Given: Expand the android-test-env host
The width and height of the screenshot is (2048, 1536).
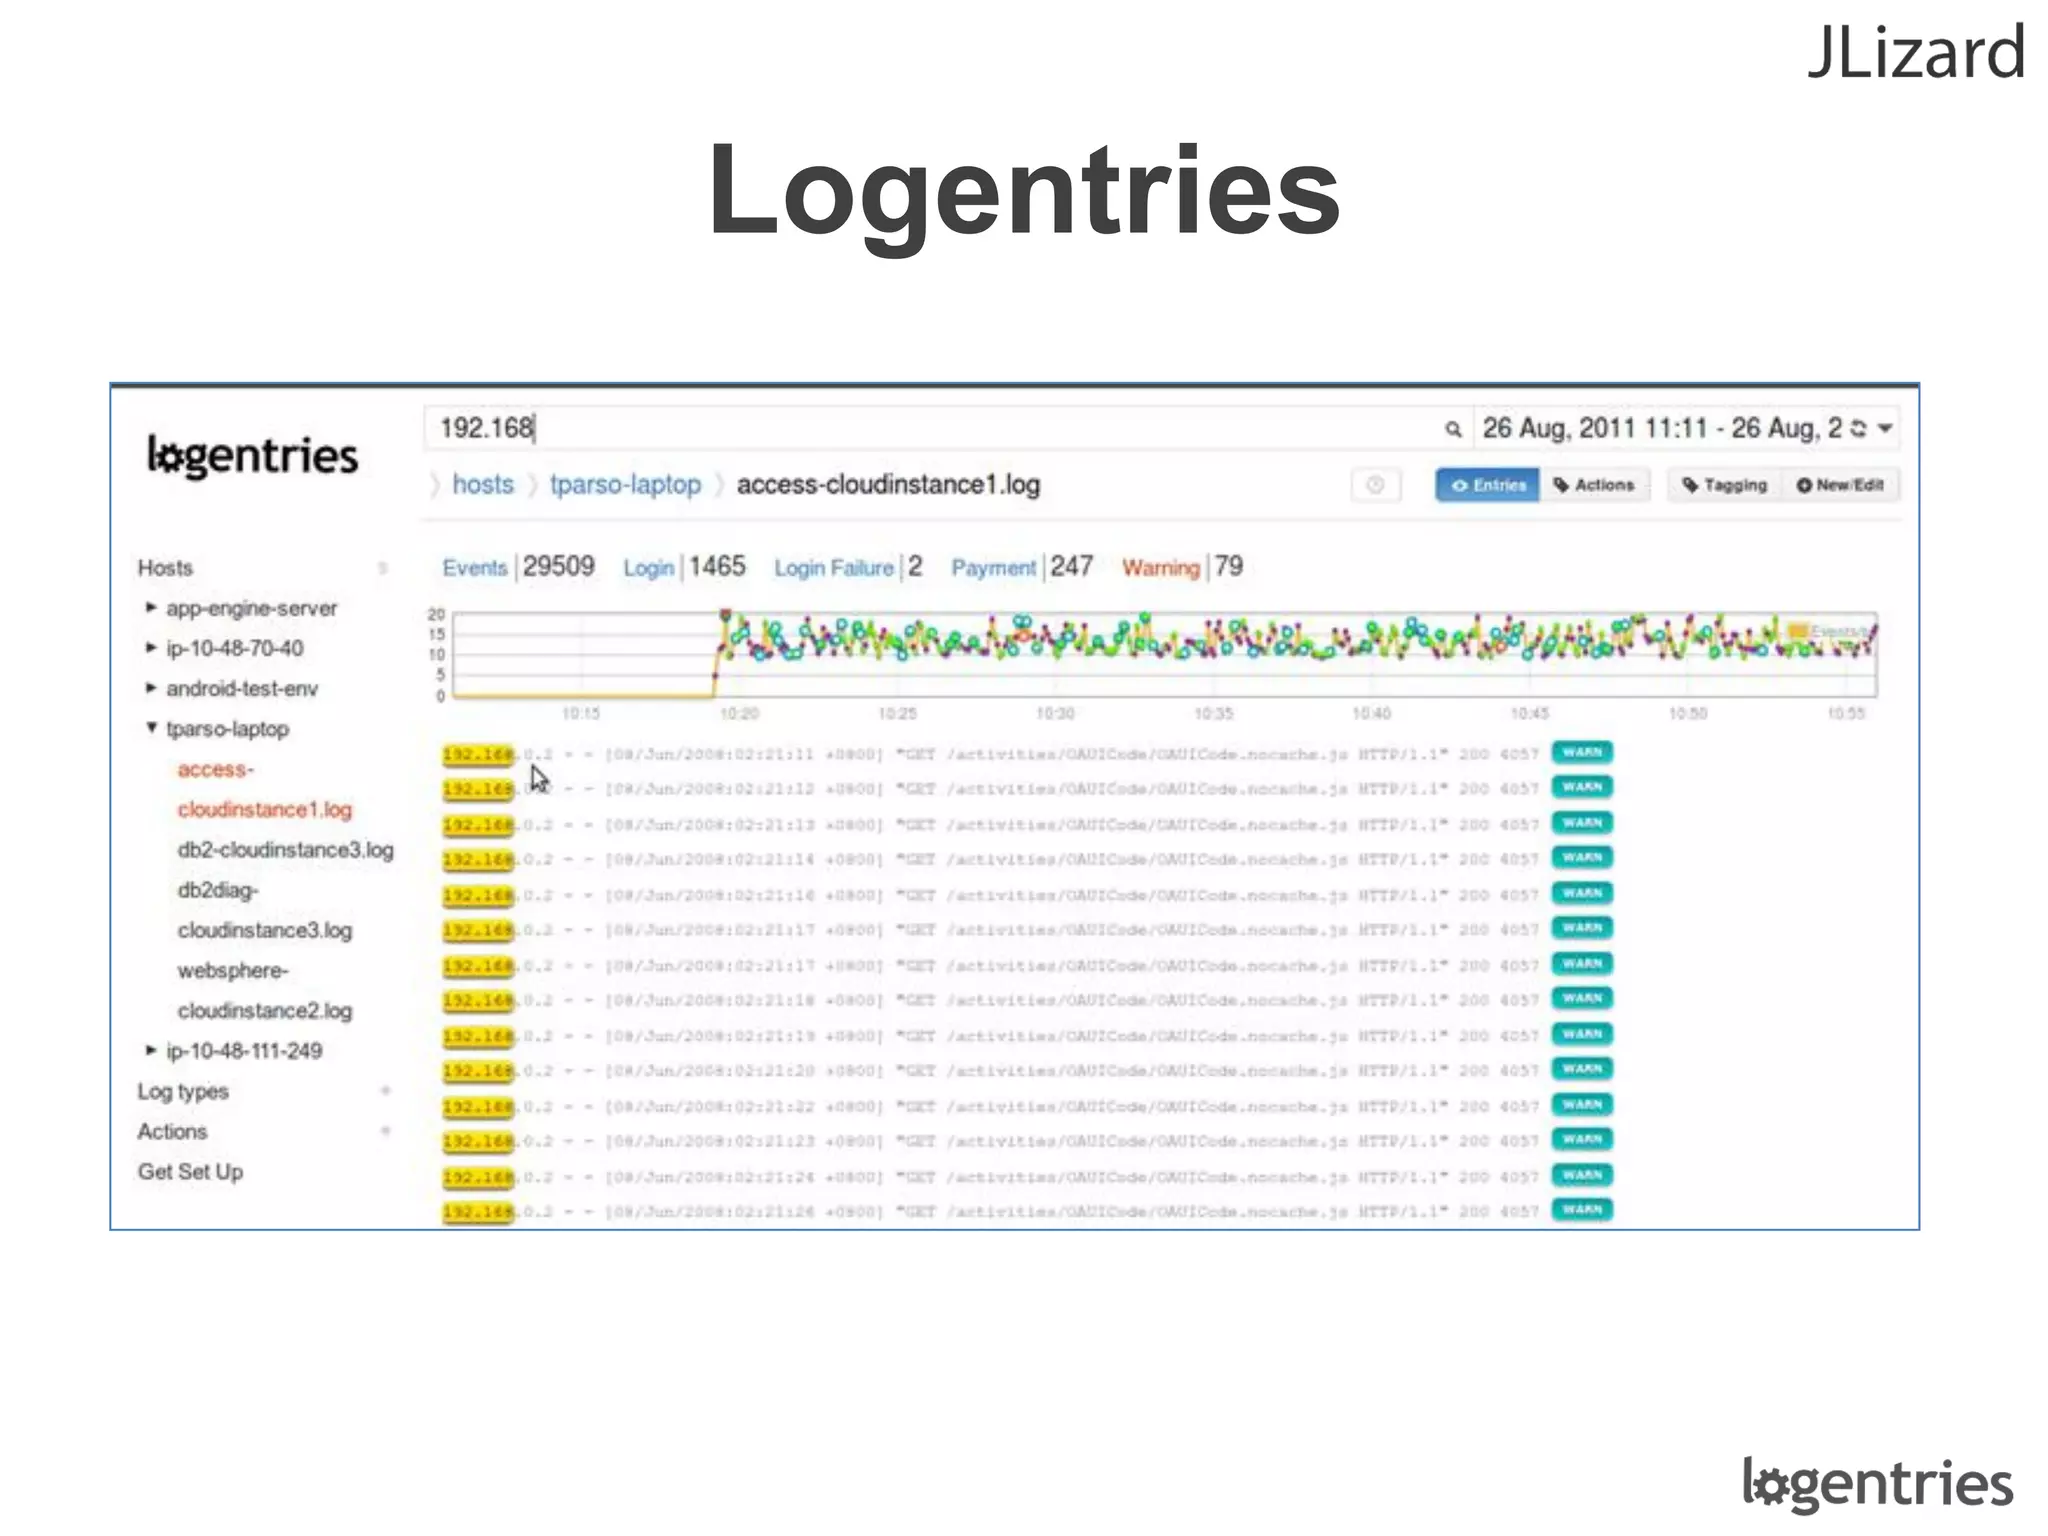Looking at the screenshot, I should [x=151, y=688].
